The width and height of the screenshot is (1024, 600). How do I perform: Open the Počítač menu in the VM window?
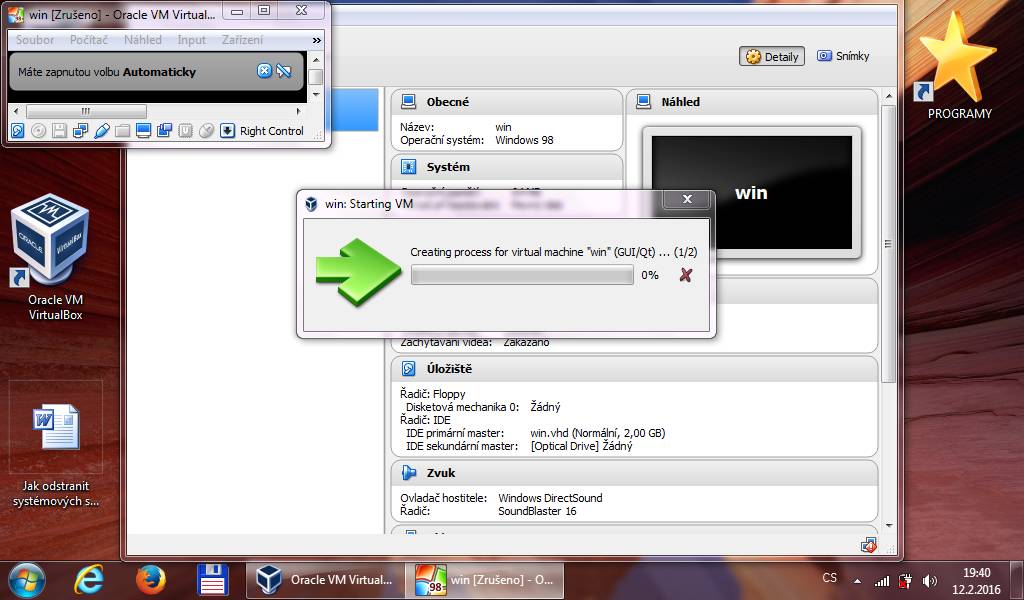[x=89, y=40]
